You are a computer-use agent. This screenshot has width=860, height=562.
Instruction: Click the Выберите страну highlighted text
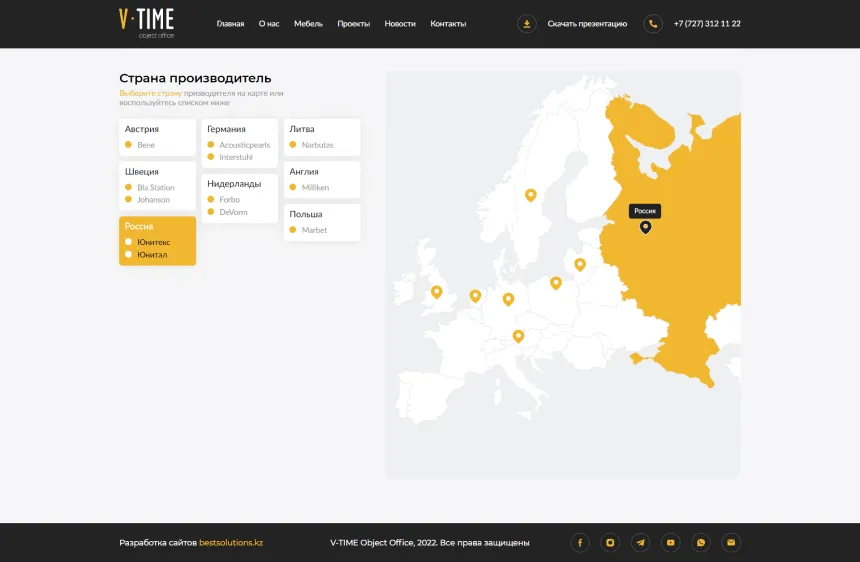pos(150,93)
